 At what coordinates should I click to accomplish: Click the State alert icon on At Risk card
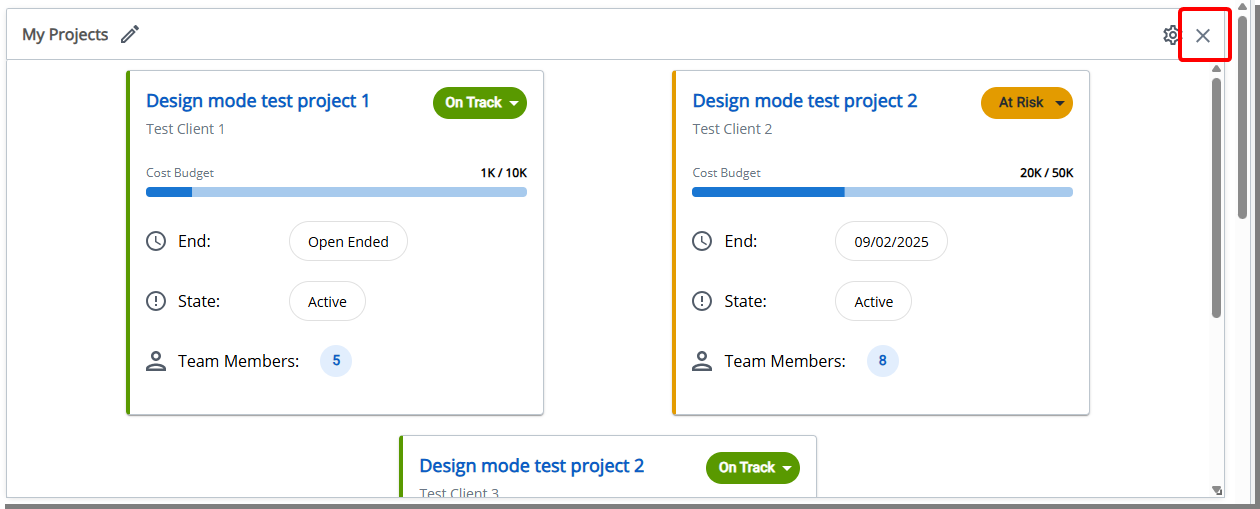702,301
